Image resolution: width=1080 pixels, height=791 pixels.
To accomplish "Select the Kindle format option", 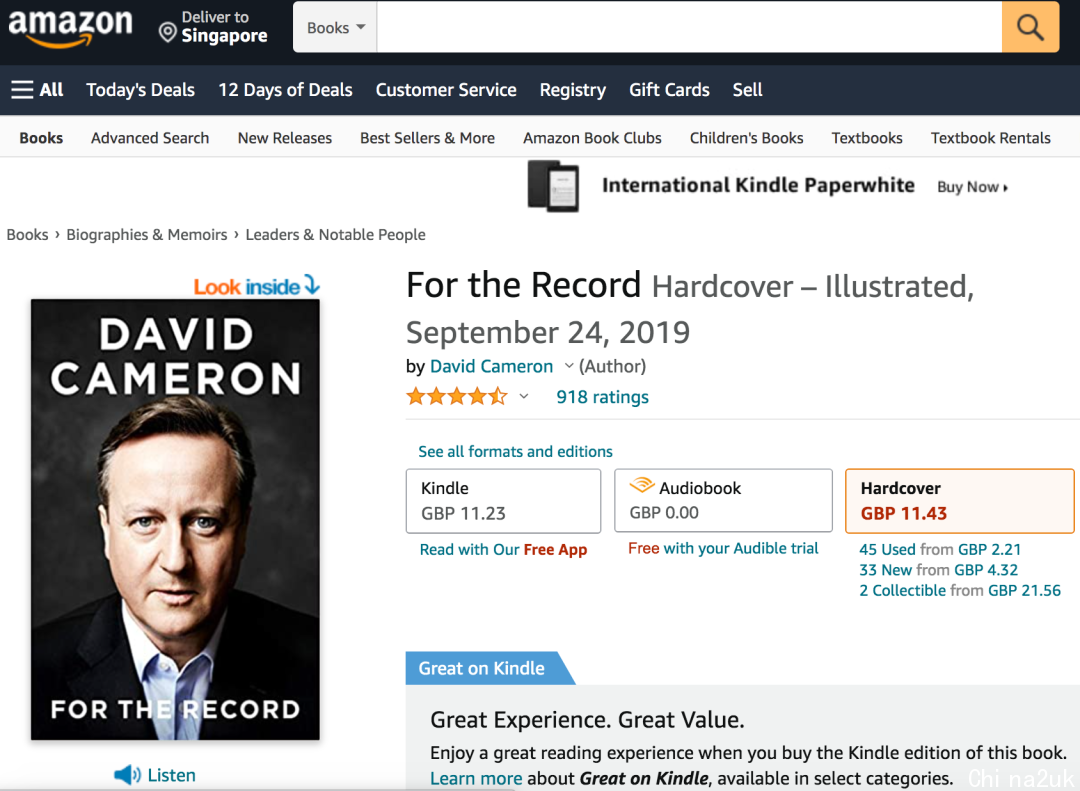I will pos(503,501).
